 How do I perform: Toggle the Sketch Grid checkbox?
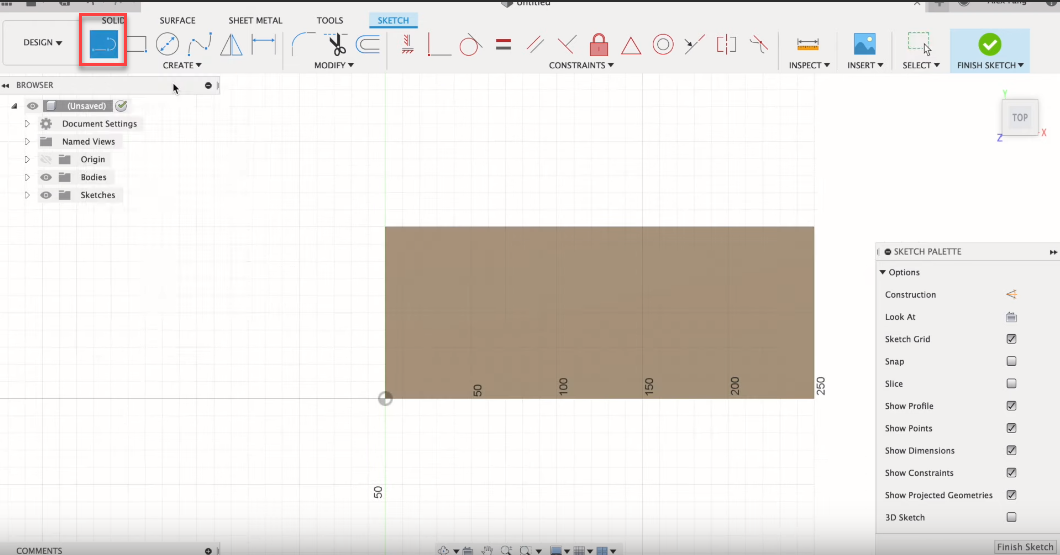tap(1011, 339)
